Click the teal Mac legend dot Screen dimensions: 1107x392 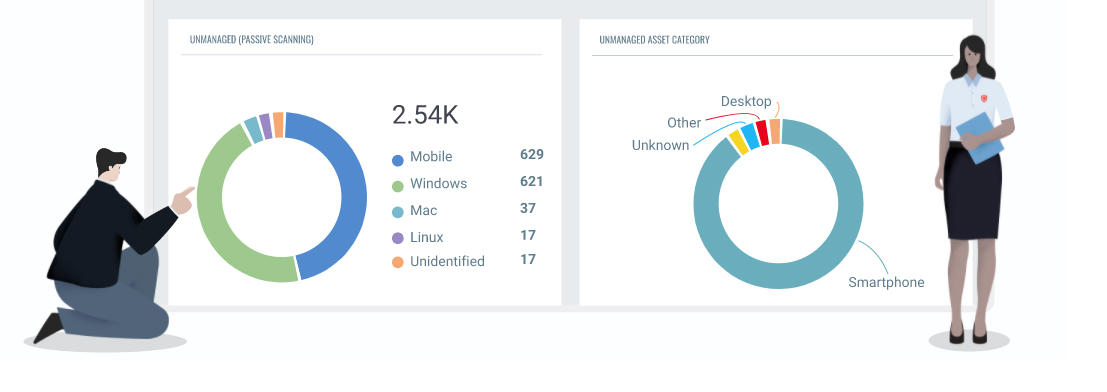pyautogui.click(x=397, y=212)
